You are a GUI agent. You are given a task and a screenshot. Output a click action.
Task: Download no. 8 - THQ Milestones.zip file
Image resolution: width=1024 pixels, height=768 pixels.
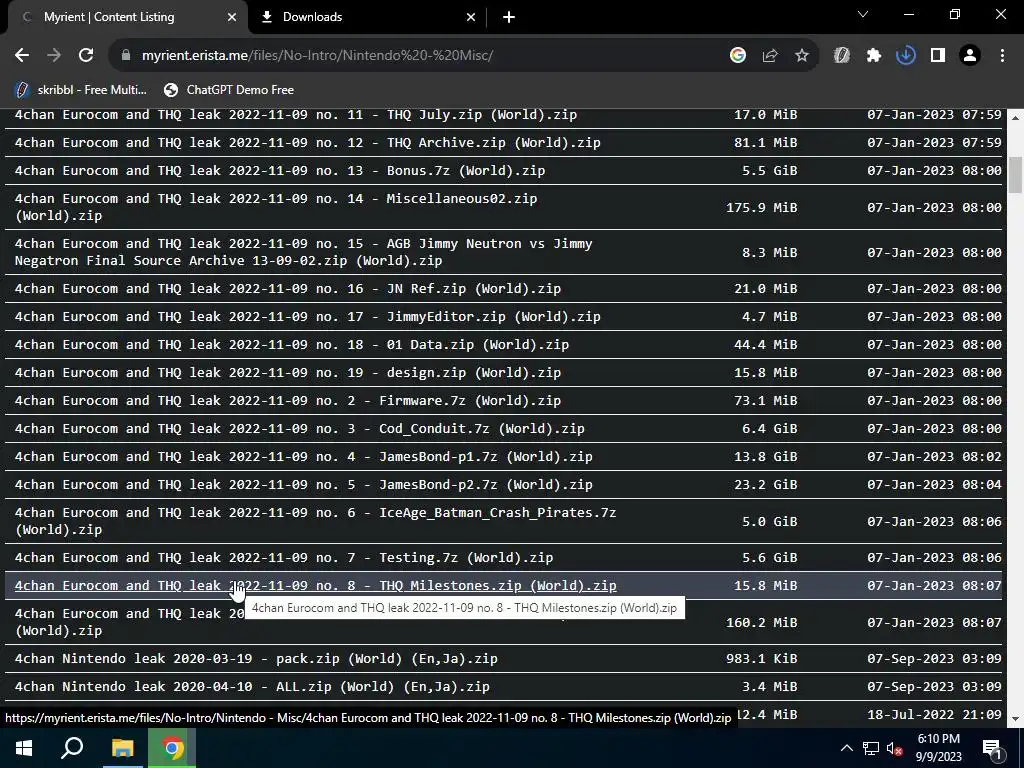point(315,586)
